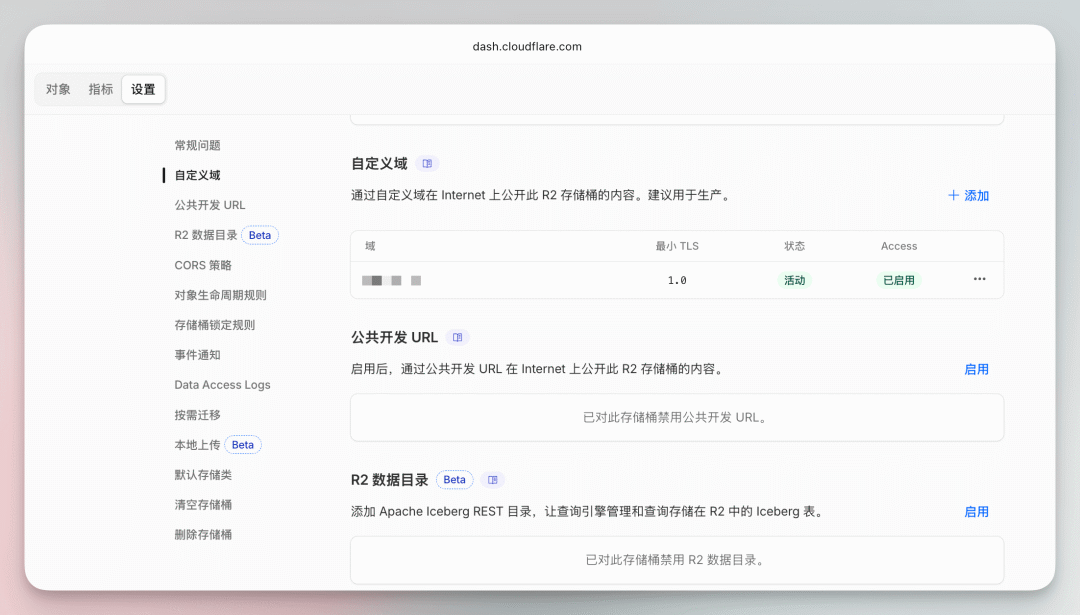Open 删除存储桶 sidebar item

(203, 534)
